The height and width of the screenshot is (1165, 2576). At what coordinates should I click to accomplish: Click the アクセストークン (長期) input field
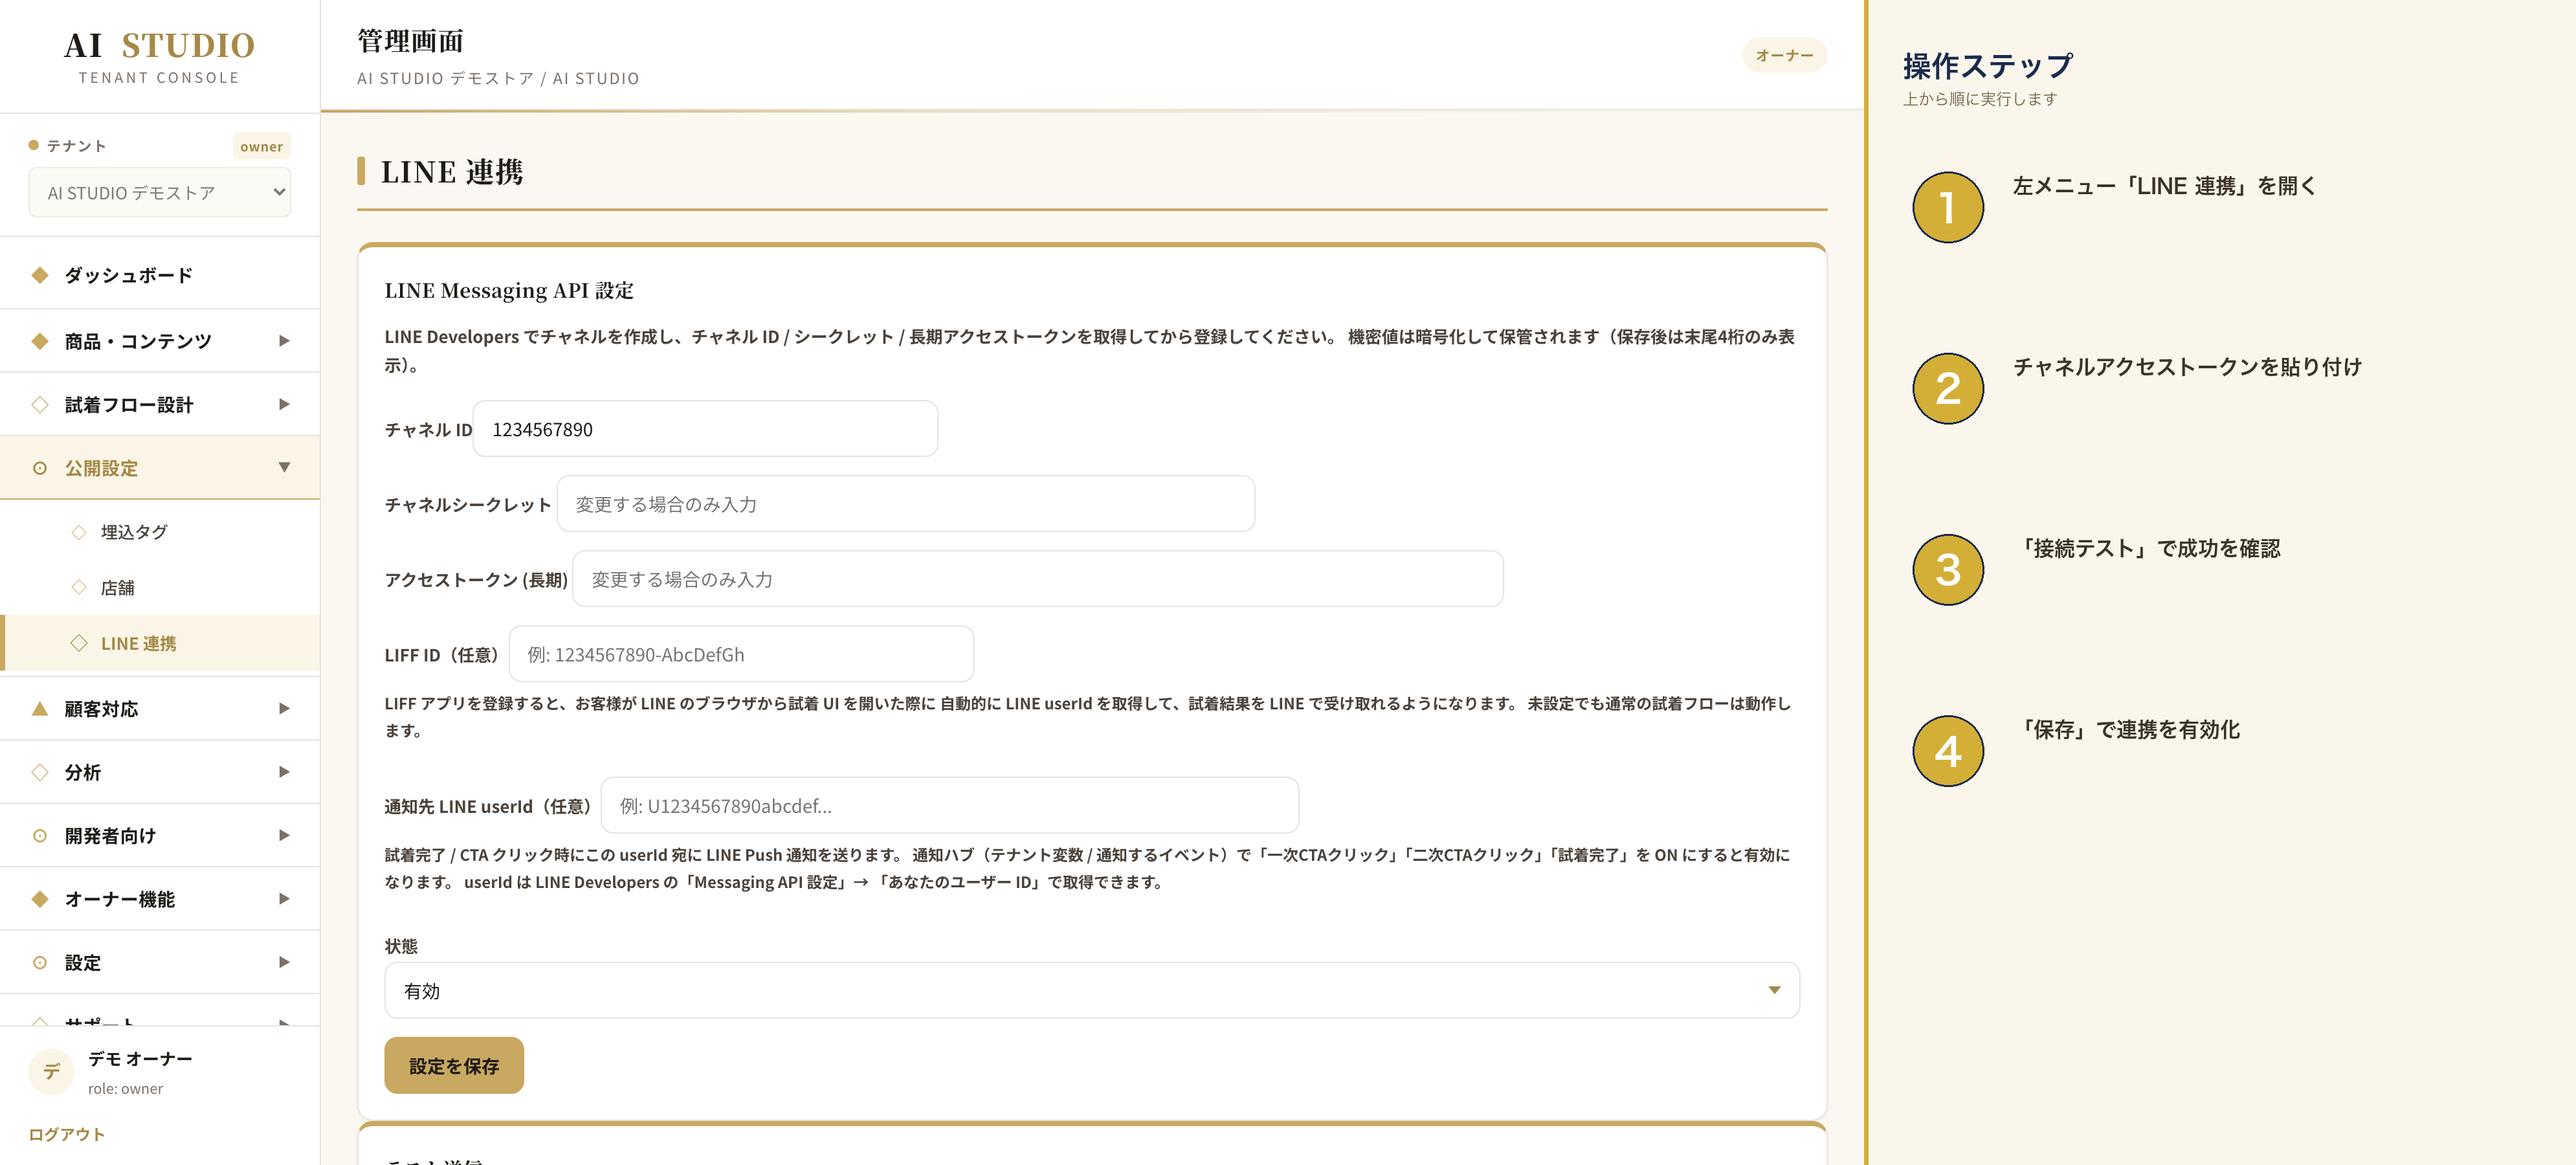point(1037,579)
